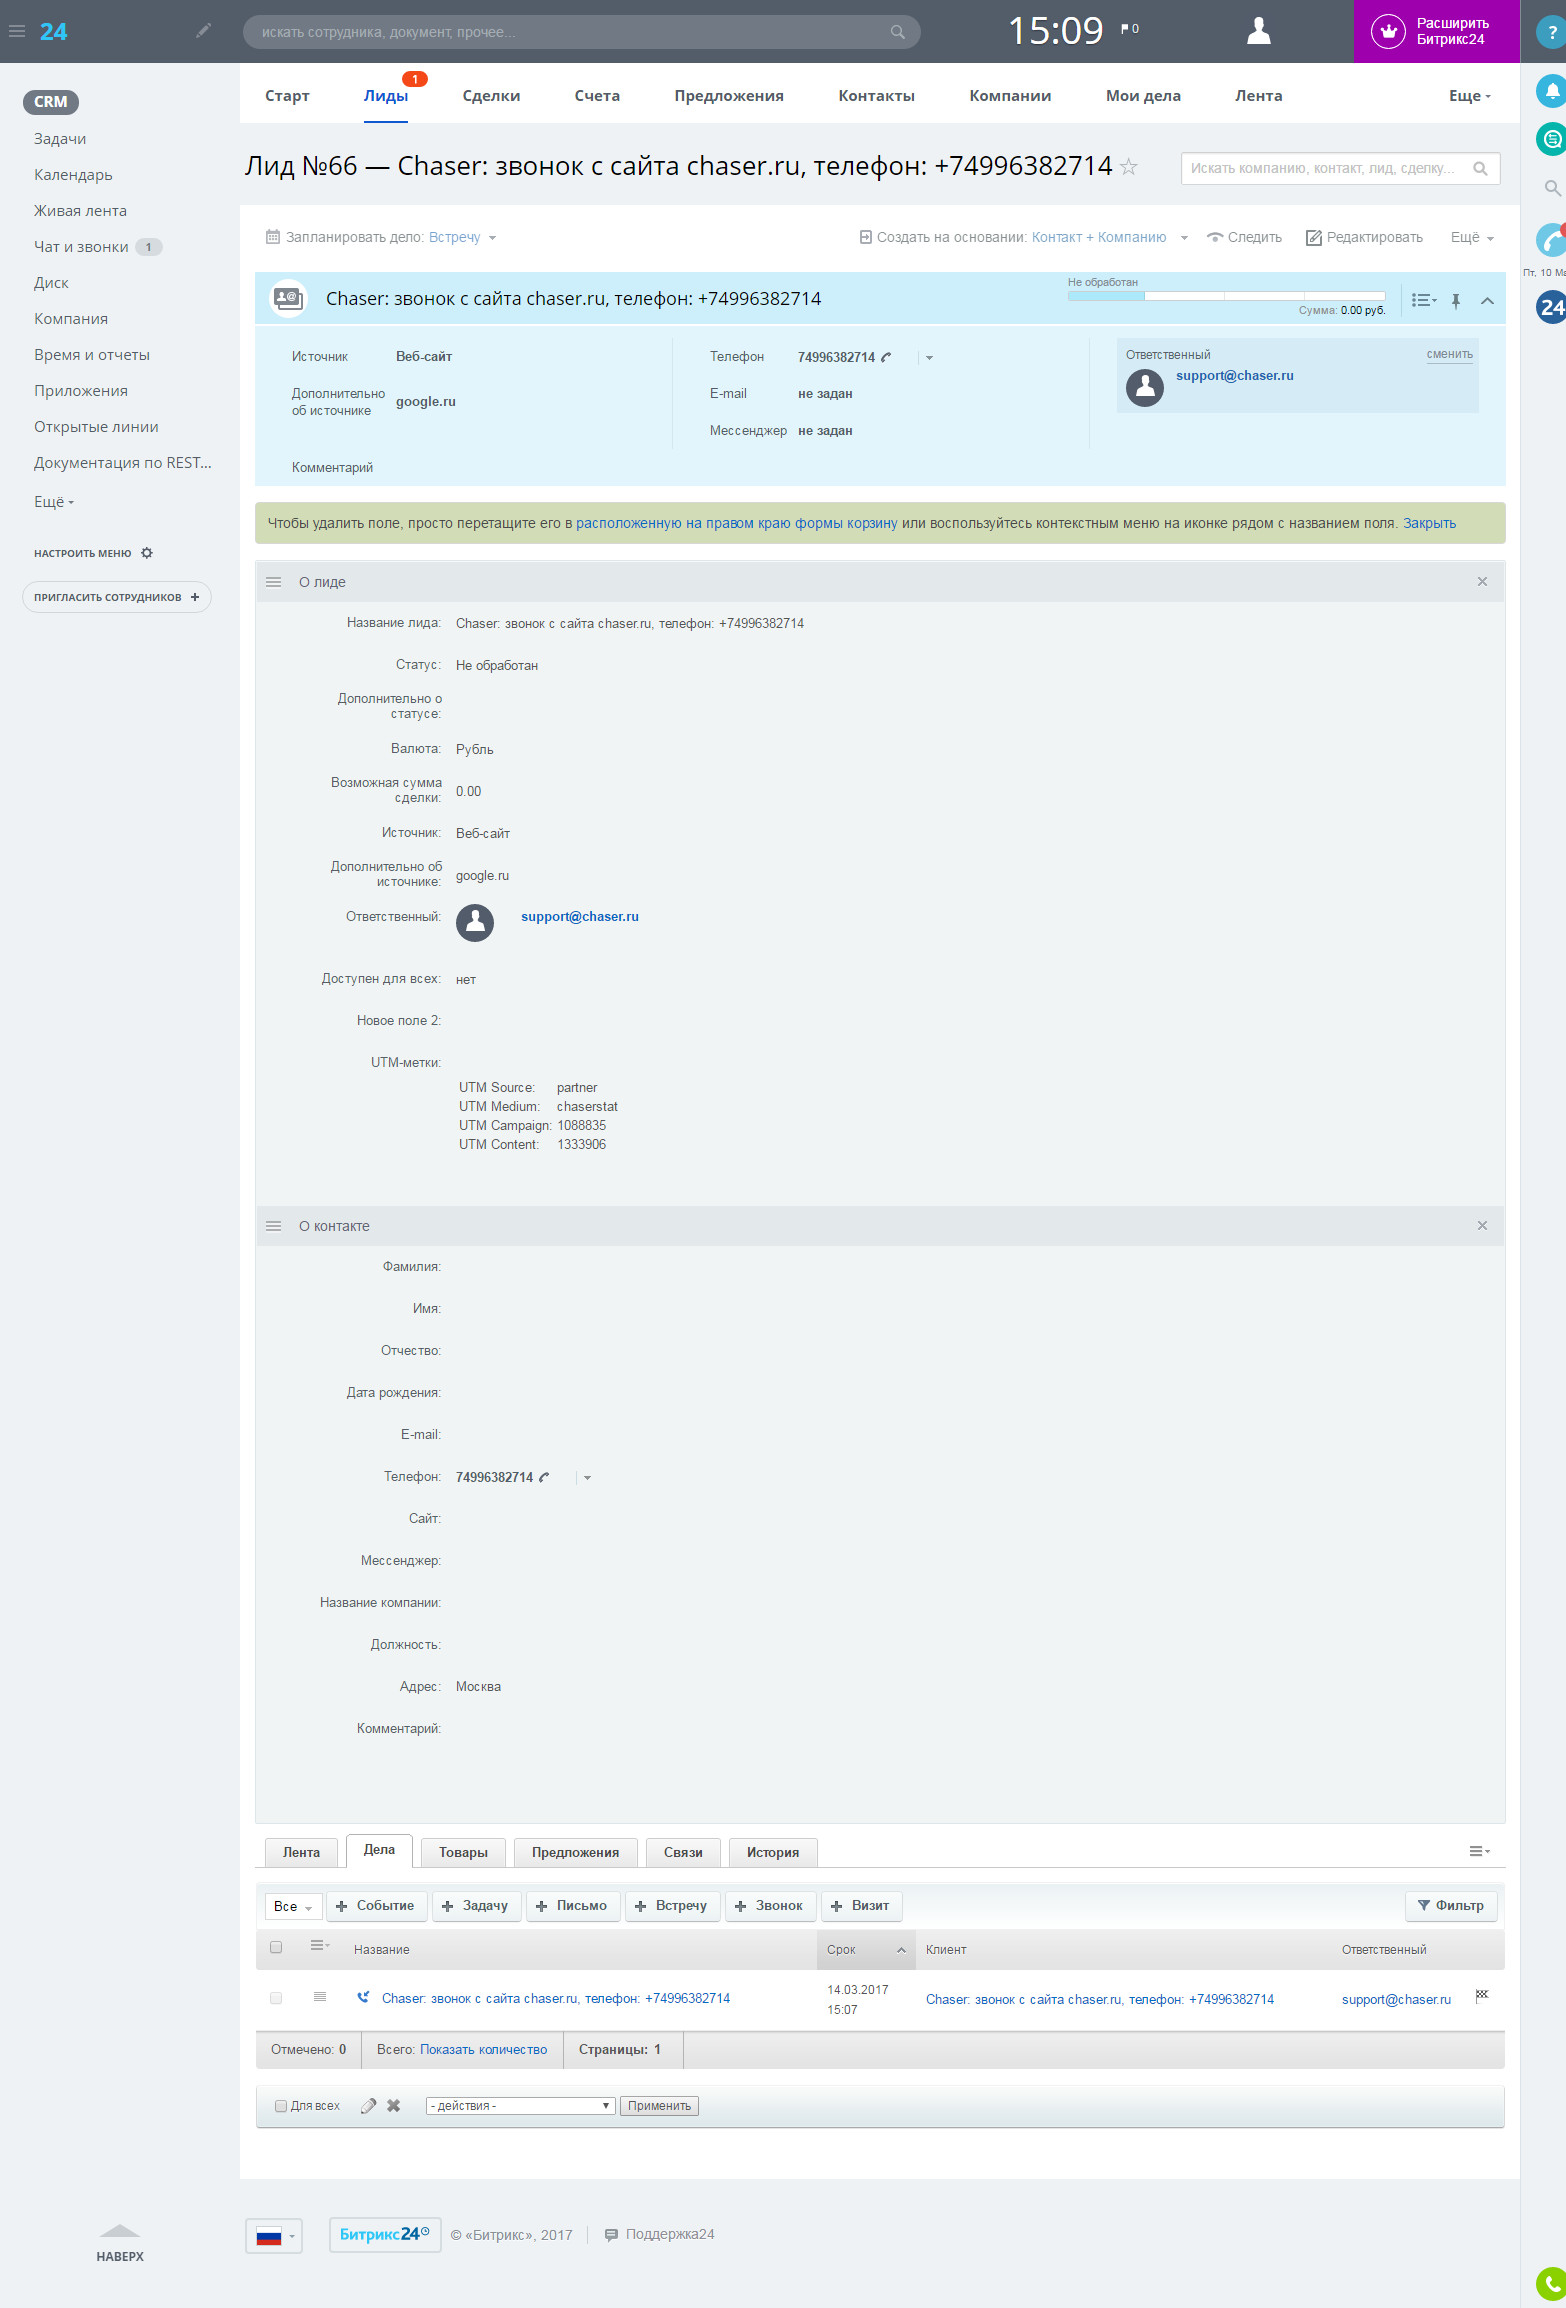
Task: Check the call activity row checkbox
Action: (x=276, y=1998)
